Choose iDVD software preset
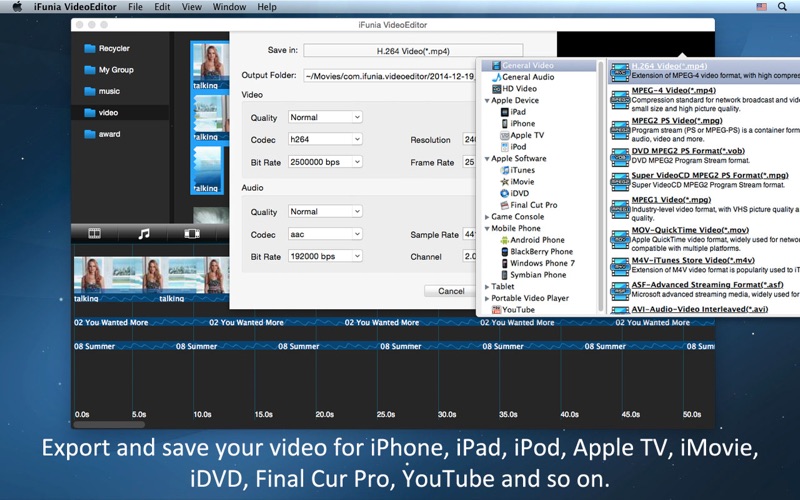This screenshot has height=500, width=800. (x=514, y=193)
